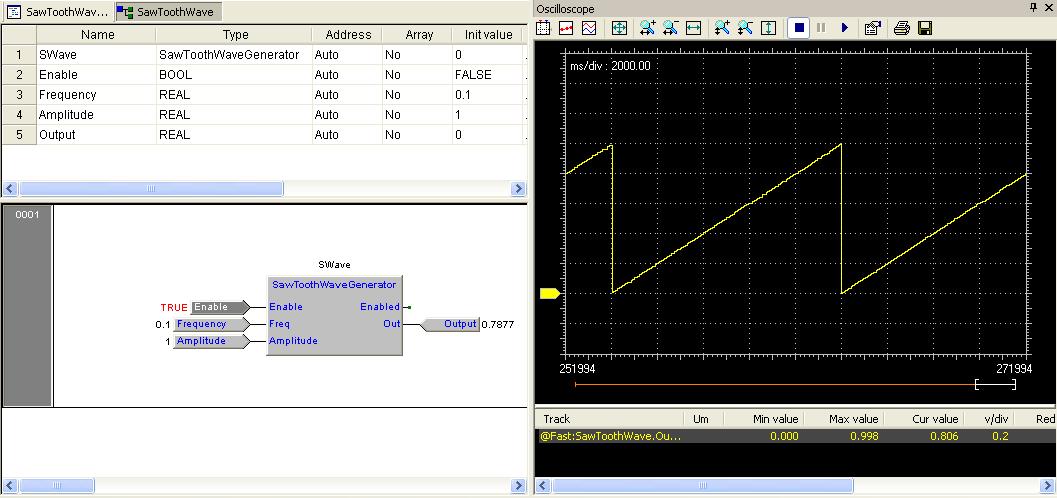Click the show sample points icon
The image size is (1057, 498).
[x=567, y=28]
